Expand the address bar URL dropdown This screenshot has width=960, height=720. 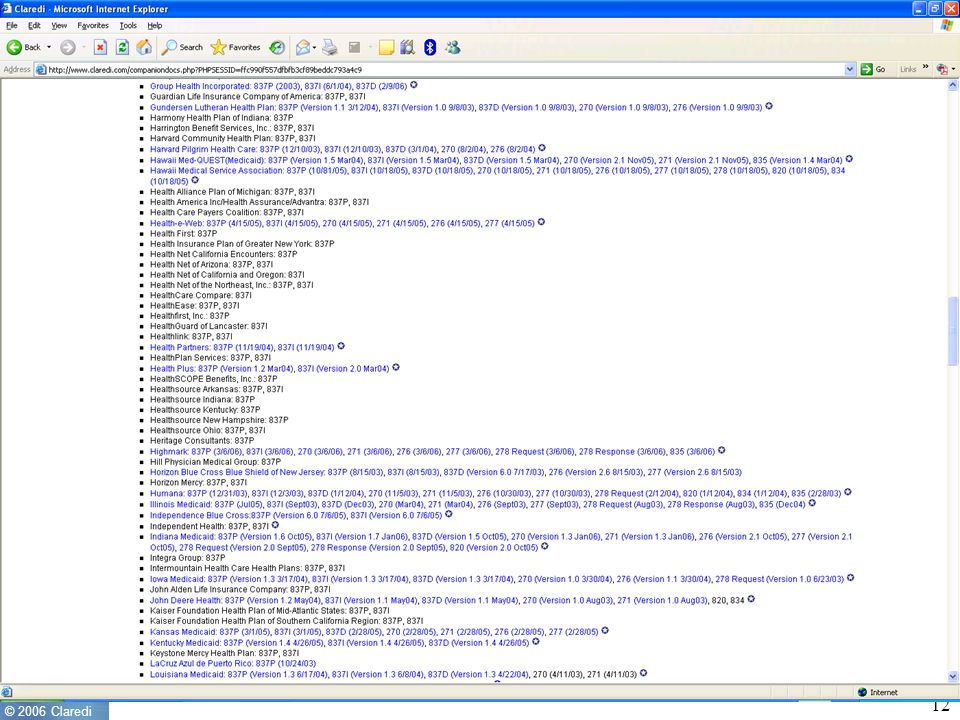point(850,70)
